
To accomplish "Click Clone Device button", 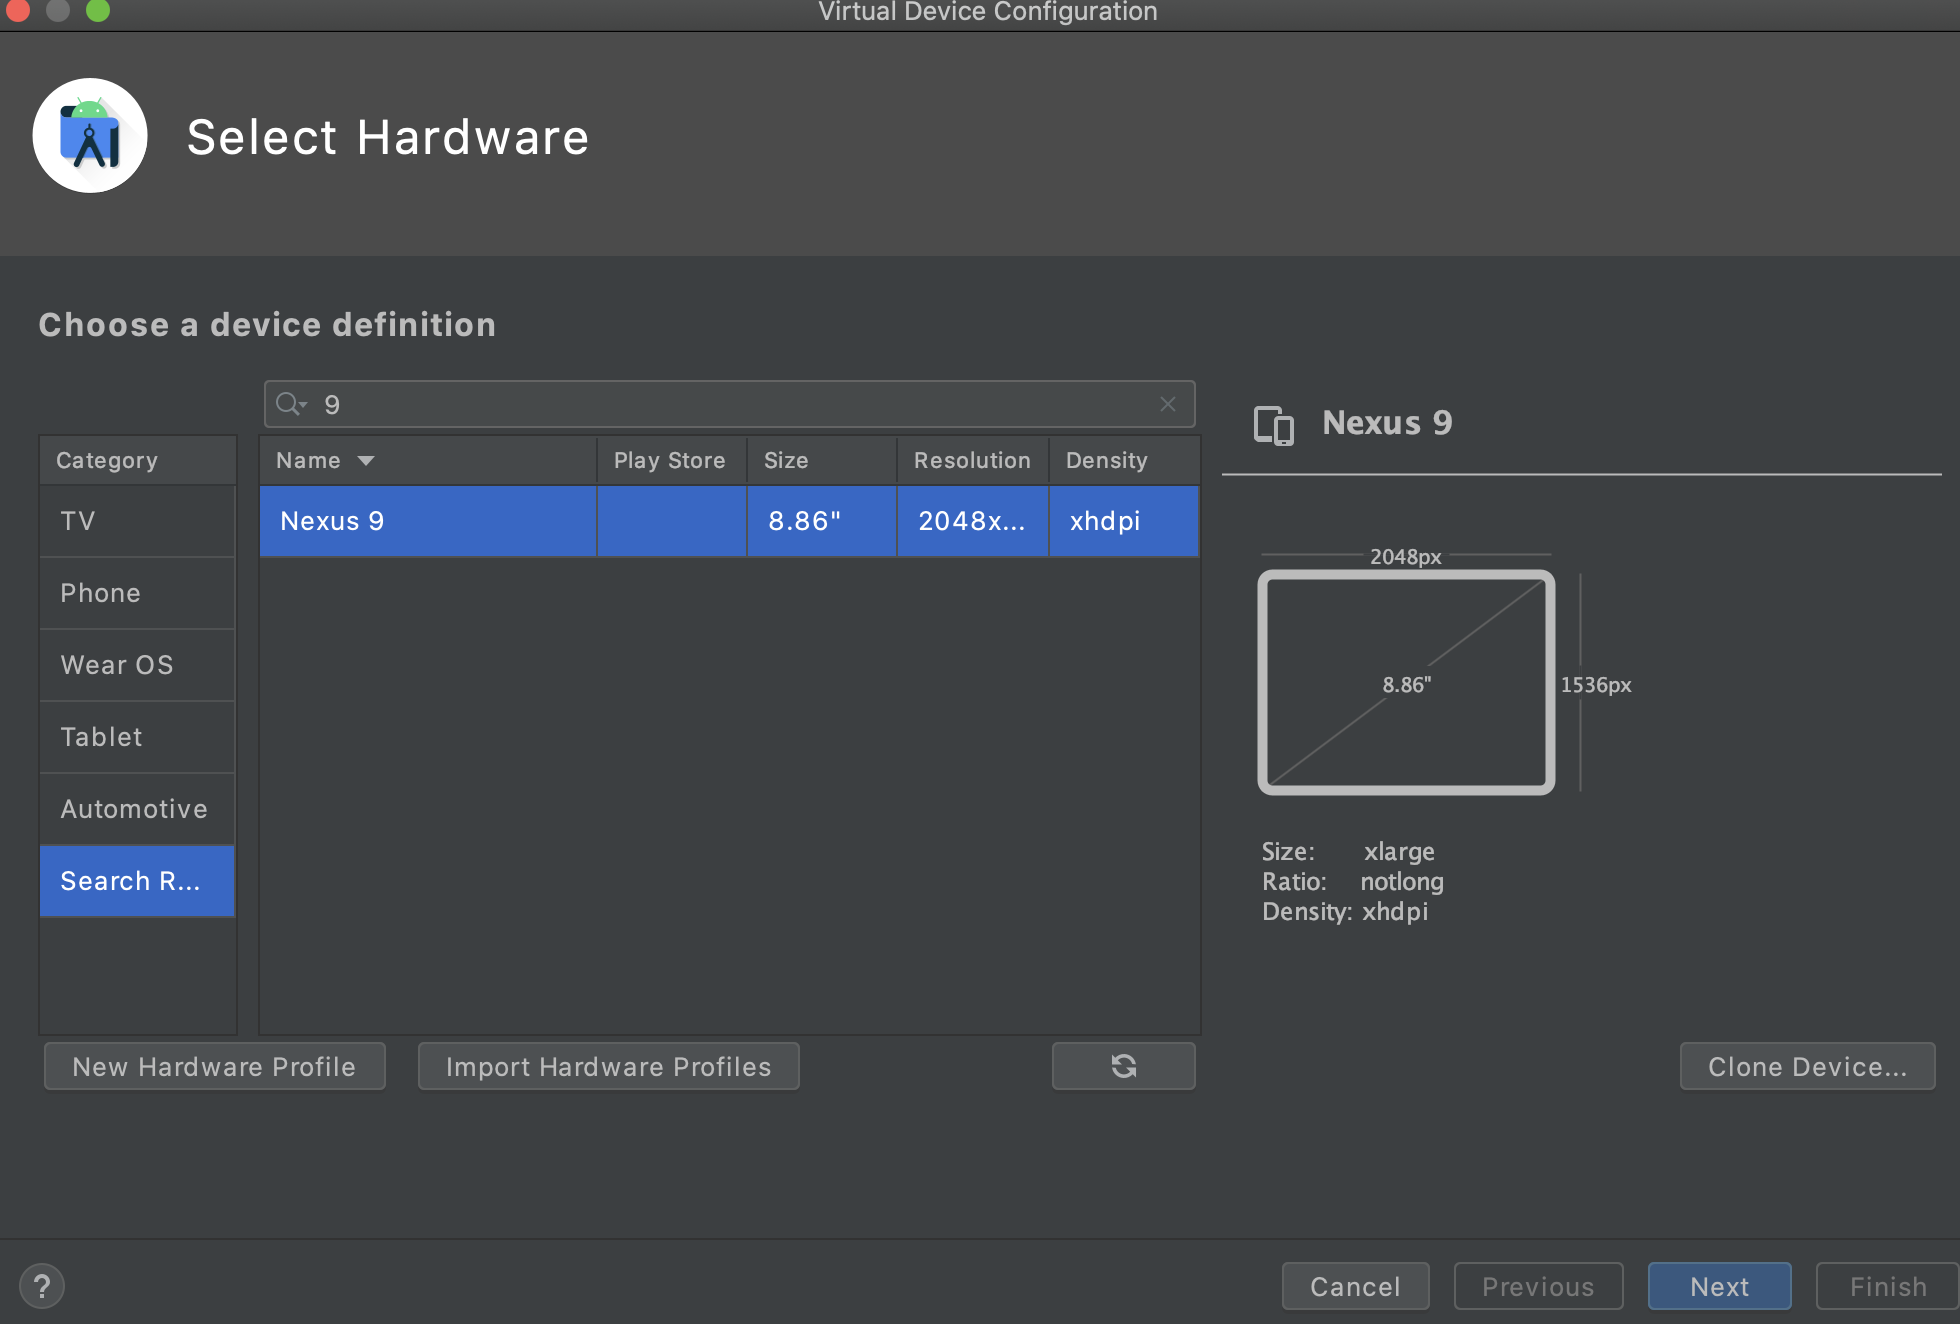I will pos(1807,1066).
